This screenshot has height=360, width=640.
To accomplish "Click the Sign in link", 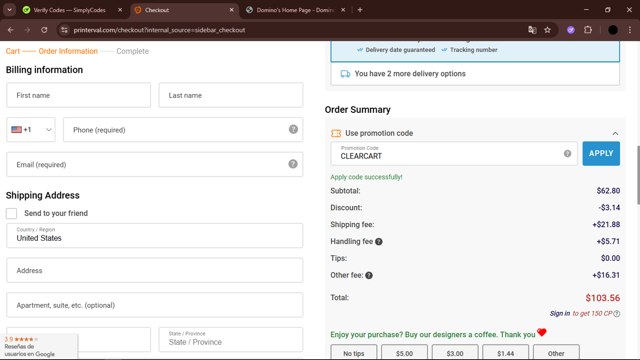I will 560,313.
